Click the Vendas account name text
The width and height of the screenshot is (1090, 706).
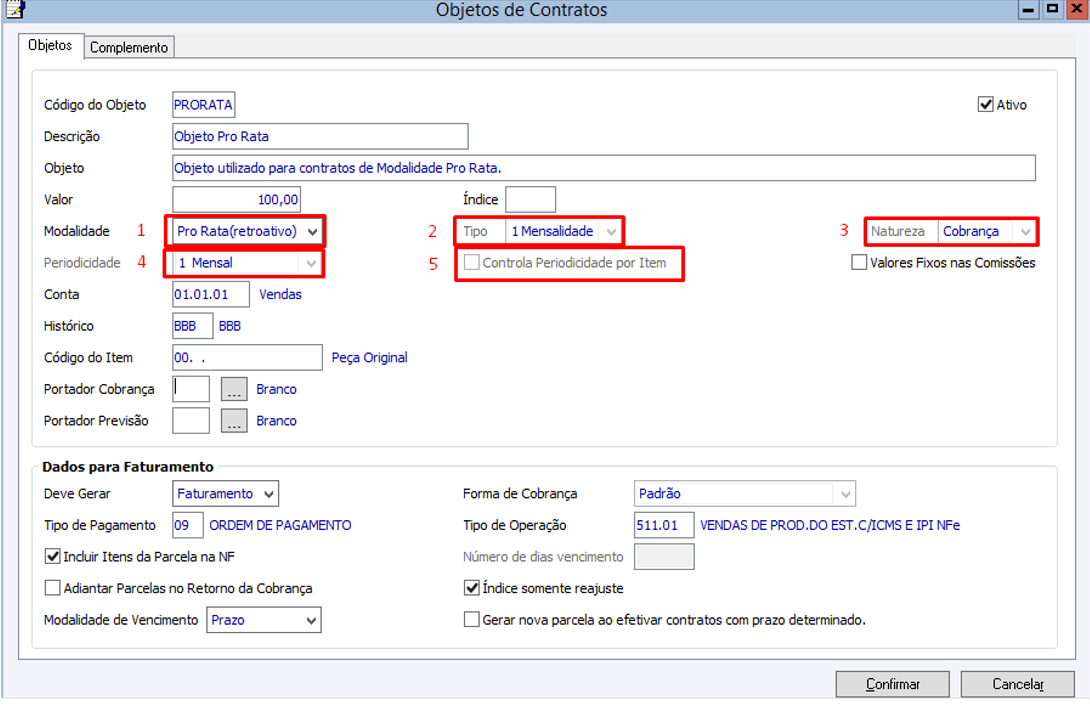(280, 295)
